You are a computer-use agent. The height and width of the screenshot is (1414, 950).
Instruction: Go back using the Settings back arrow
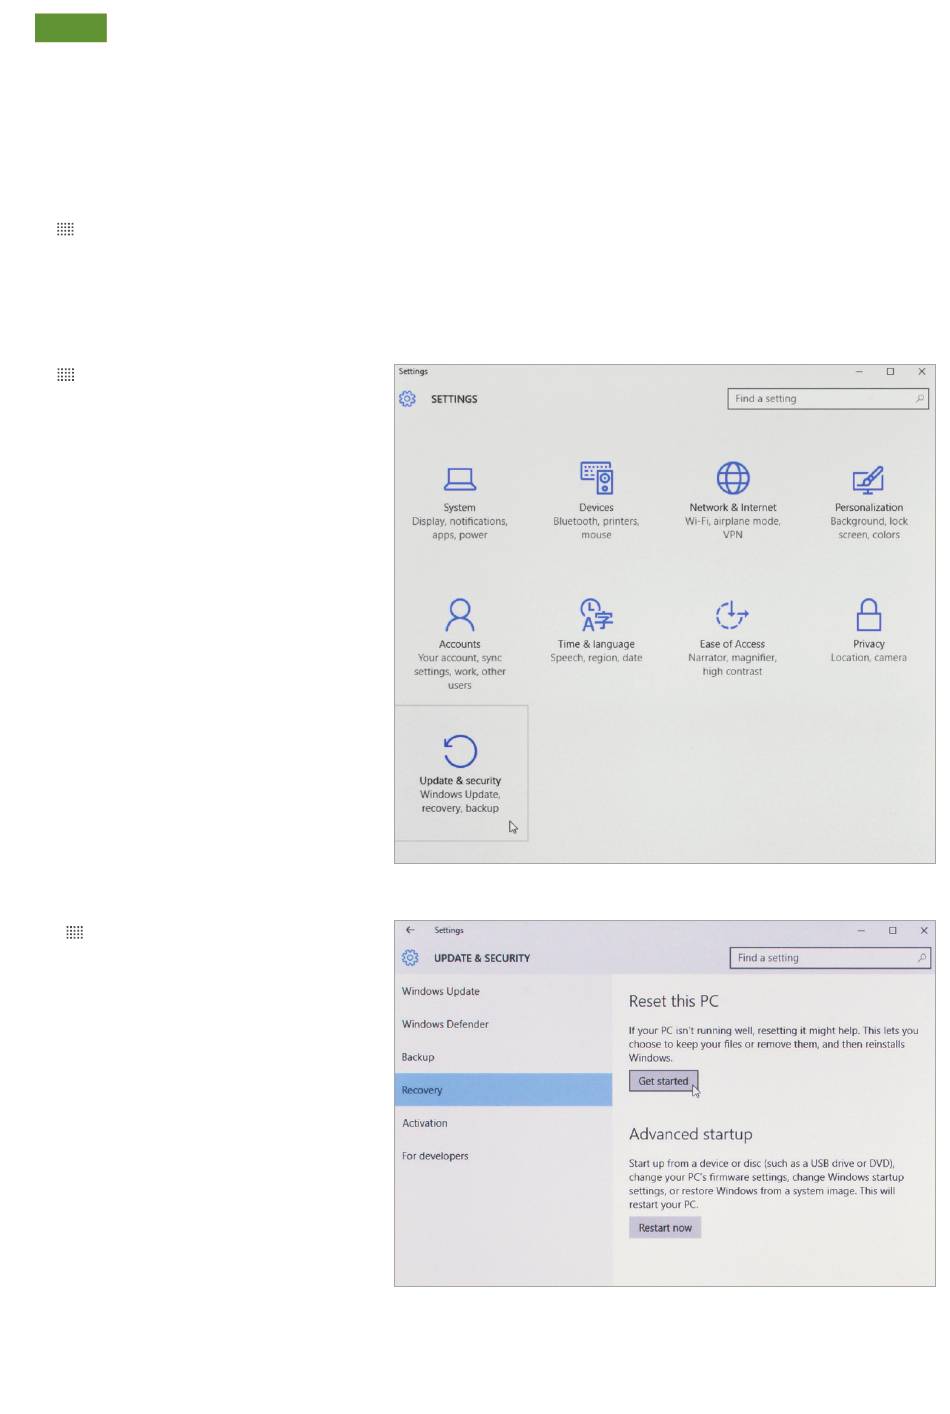410,930
